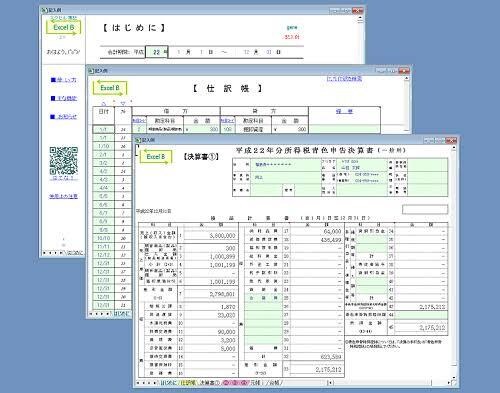Select the gross margin cell 2,798,801
Viewport: 500px width, 393px height.
[x=210, y=294]
